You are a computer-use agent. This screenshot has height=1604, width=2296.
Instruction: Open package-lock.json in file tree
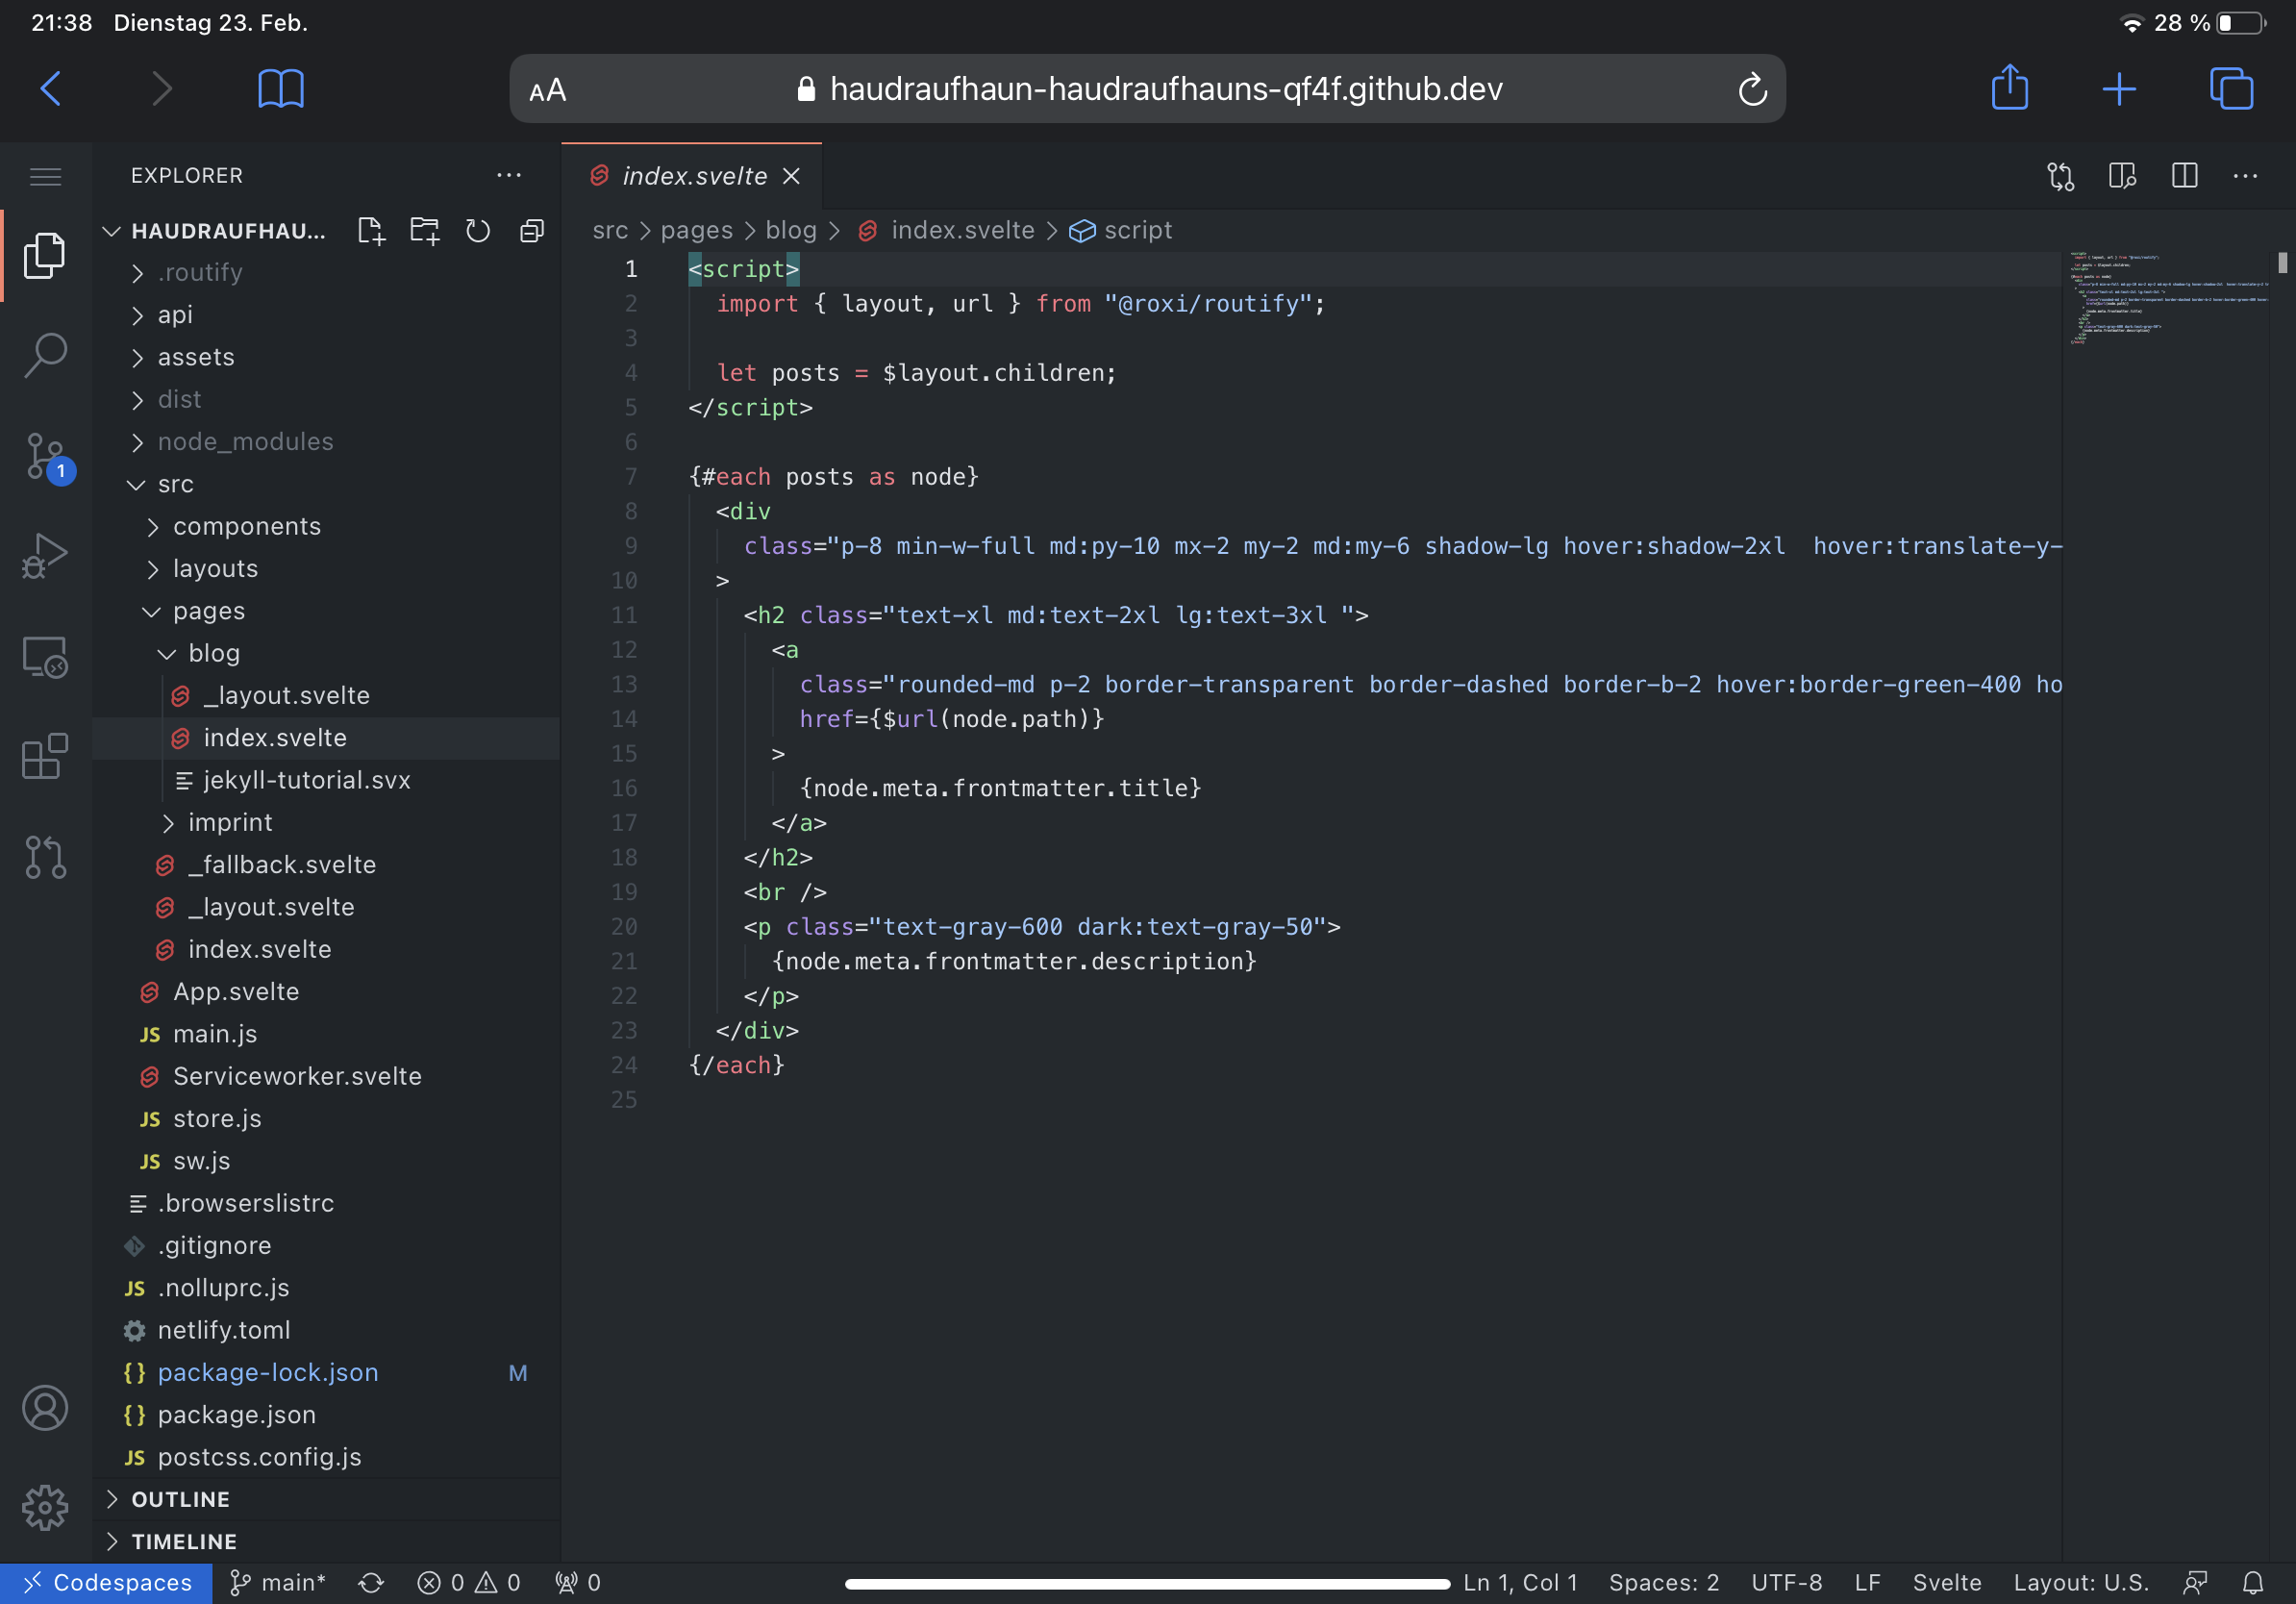pyautogui.click(x=268, y=1372)
